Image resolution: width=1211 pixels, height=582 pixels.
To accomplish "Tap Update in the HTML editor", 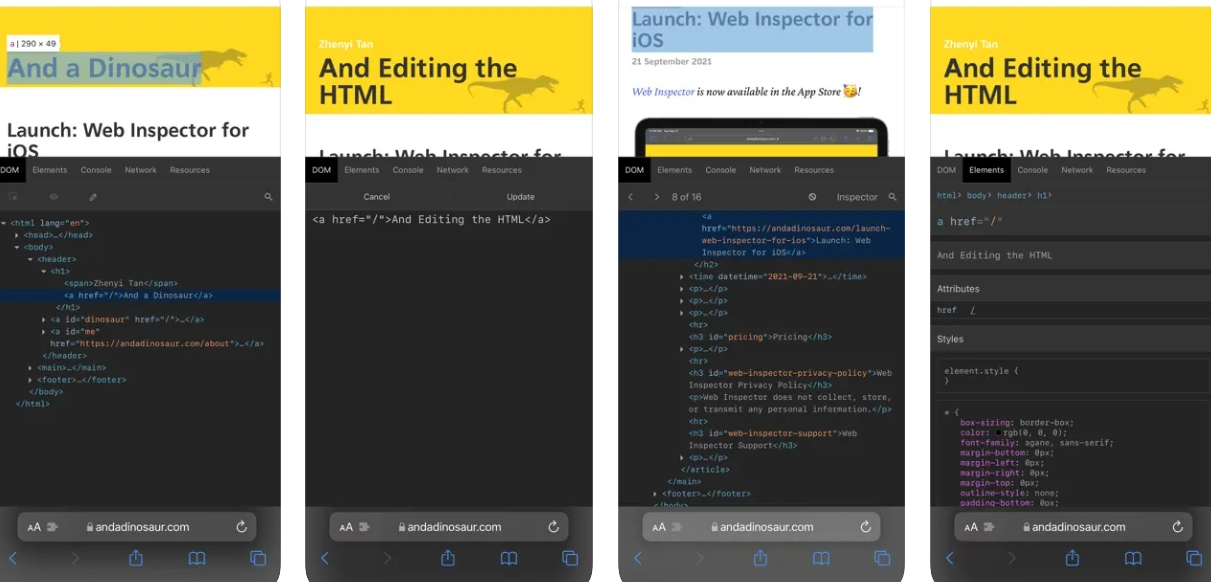I will [x=521, y=197].
